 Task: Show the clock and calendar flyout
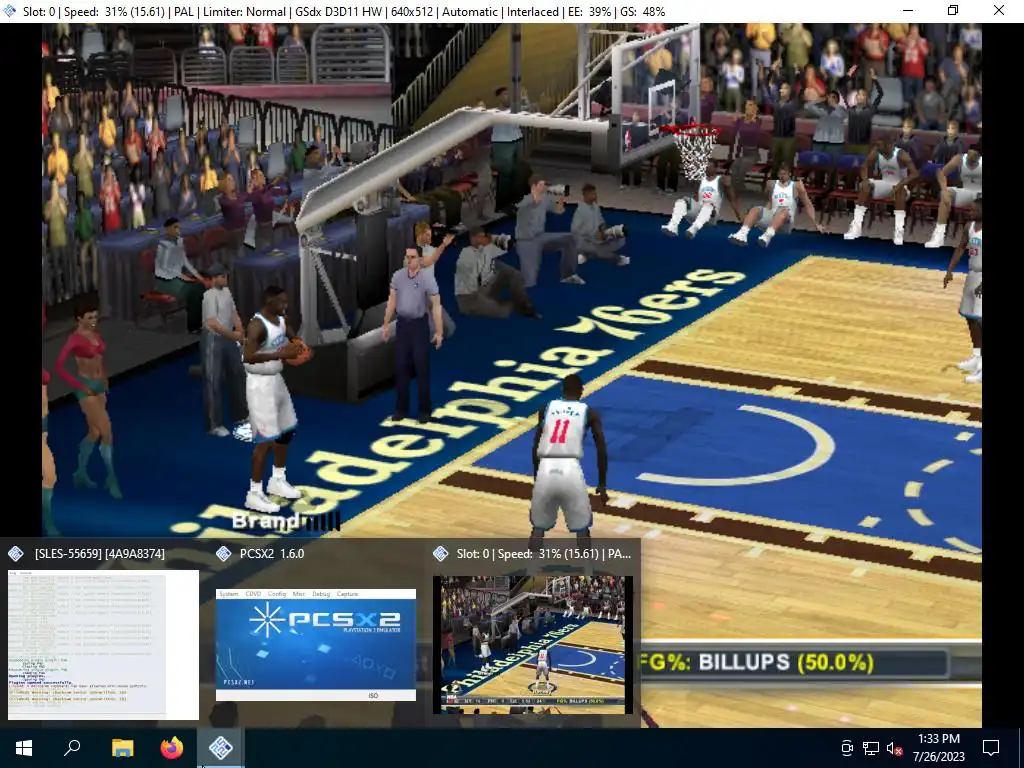point(938,748)
